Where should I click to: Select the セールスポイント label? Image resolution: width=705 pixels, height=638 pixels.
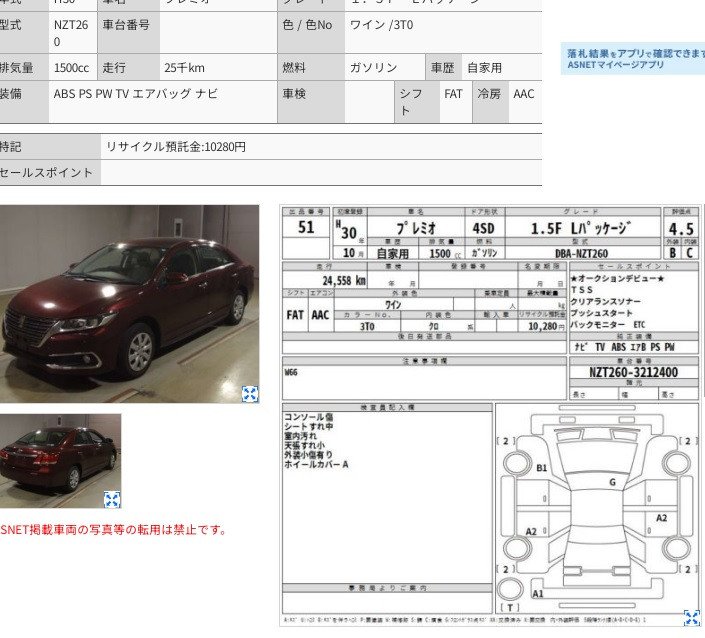pyautogui.click(x=46, y=173)
